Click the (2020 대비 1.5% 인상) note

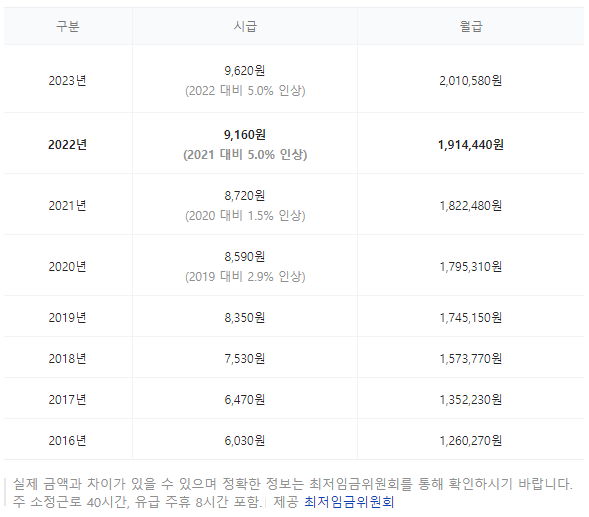coord(245,216)
